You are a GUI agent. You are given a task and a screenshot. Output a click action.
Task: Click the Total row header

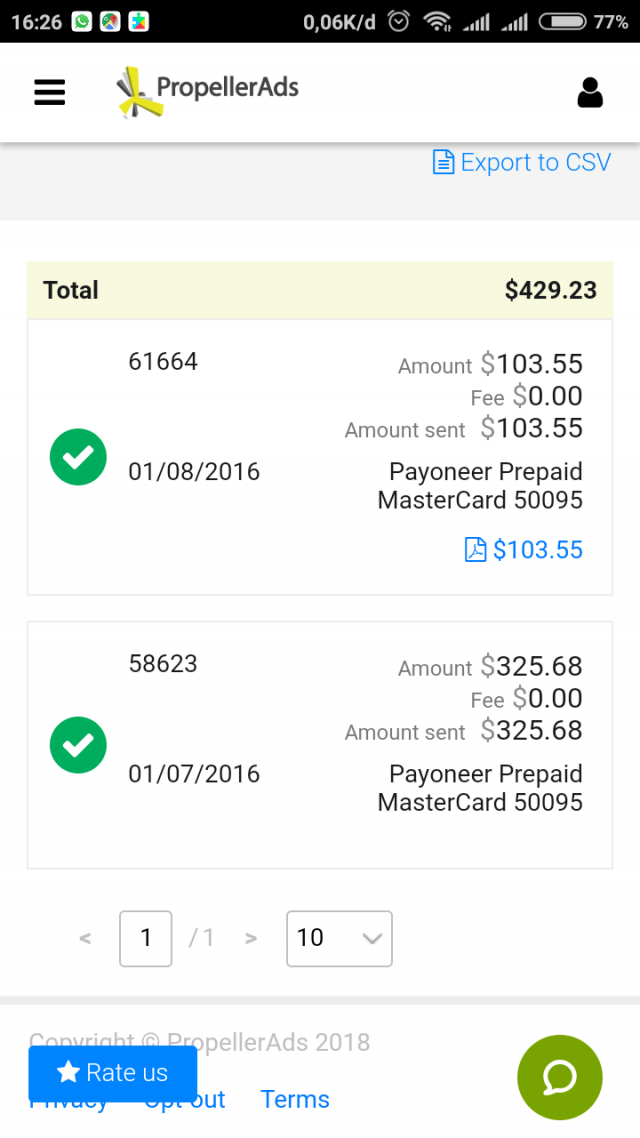(71, 291)
